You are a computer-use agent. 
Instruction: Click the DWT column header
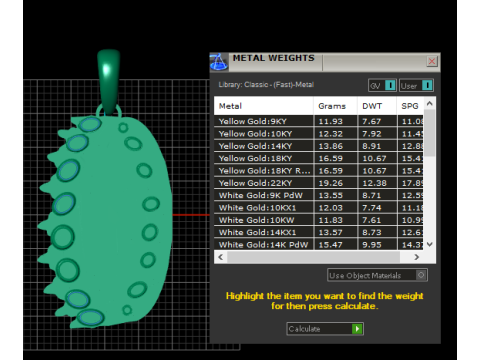(x=377, y=106)
